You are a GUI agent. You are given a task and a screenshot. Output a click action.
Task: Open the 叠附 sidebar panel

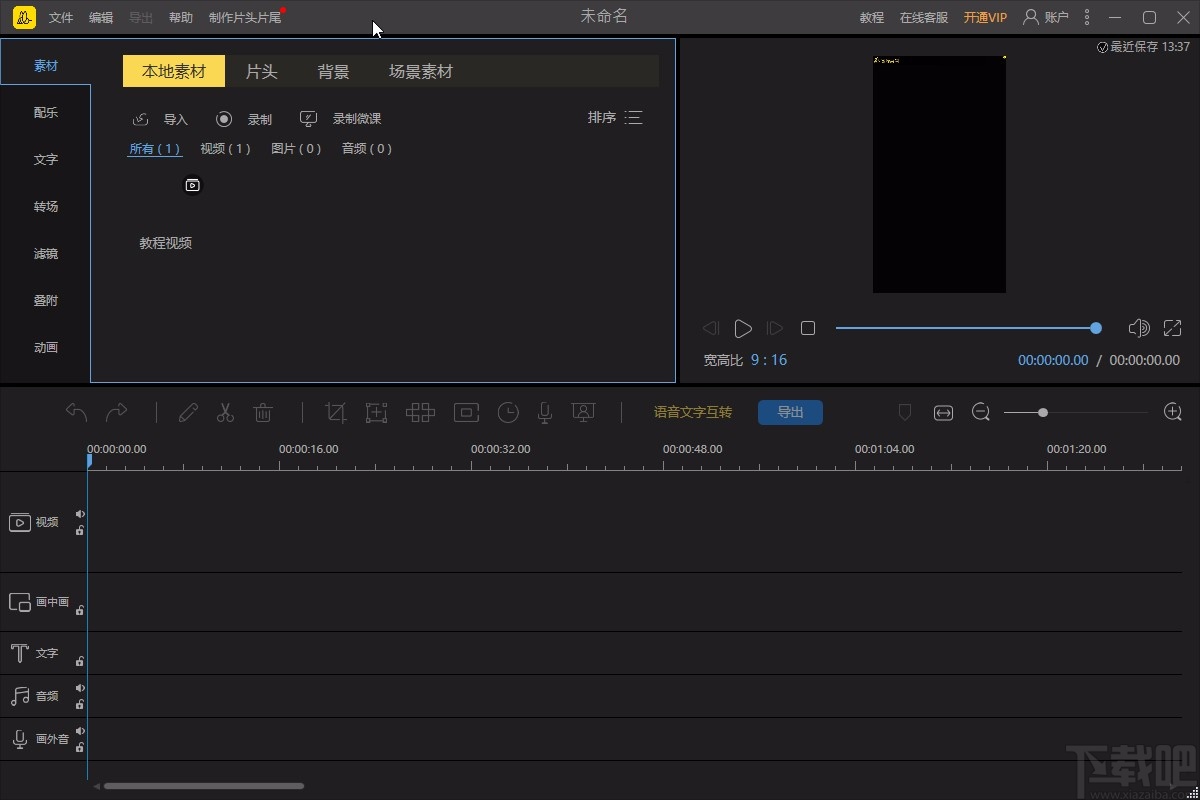pos(46,301)
